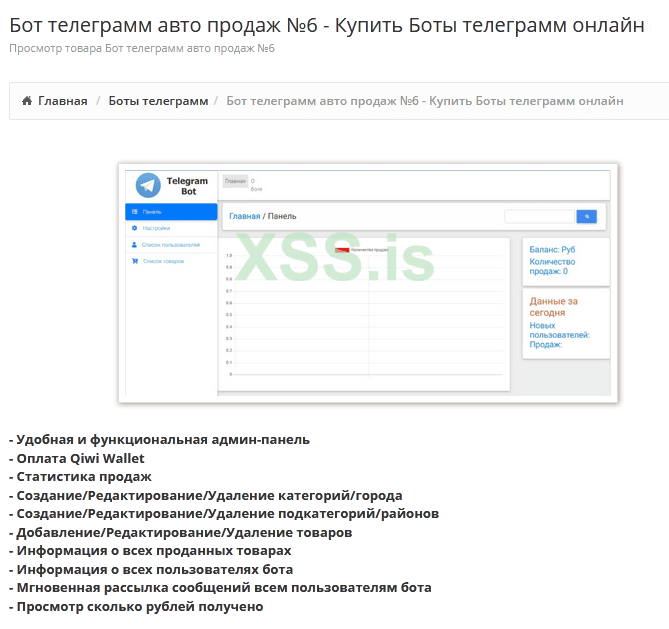Click the line 'Добавление/Редактирование/Удаление товаров'
This screenshot has height=629, width=669.
tap(180, 533)
